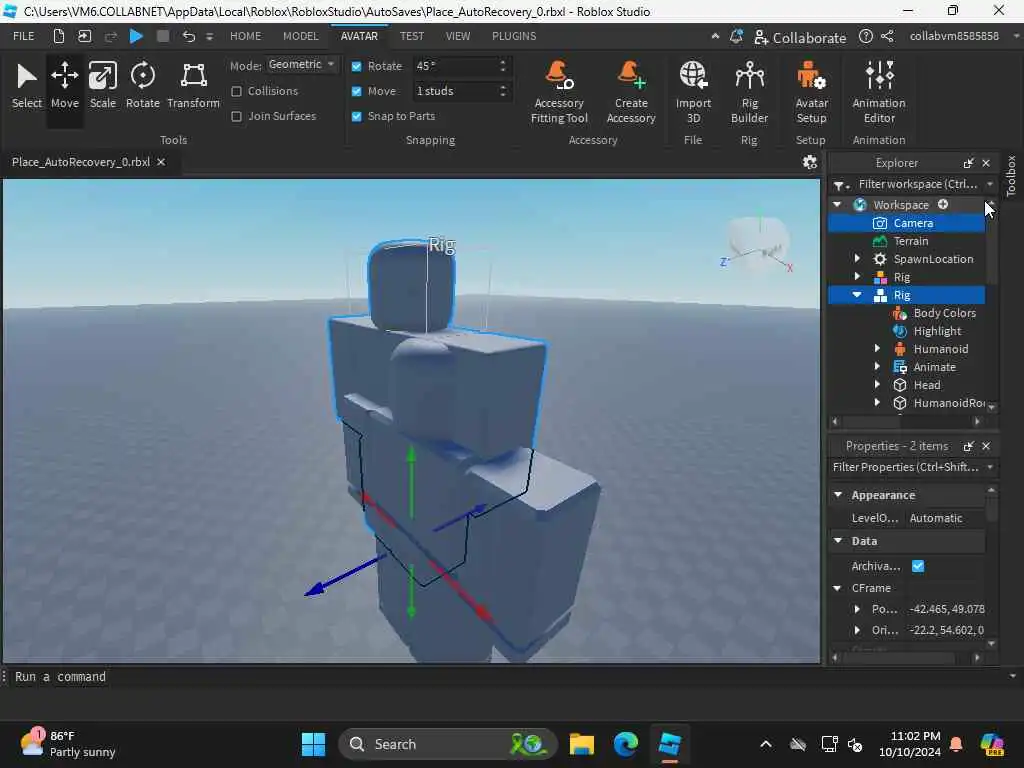This screenshot has height=768, width=1024.
Task: Pick the Scale tool
Action: (x=103, y=86)
